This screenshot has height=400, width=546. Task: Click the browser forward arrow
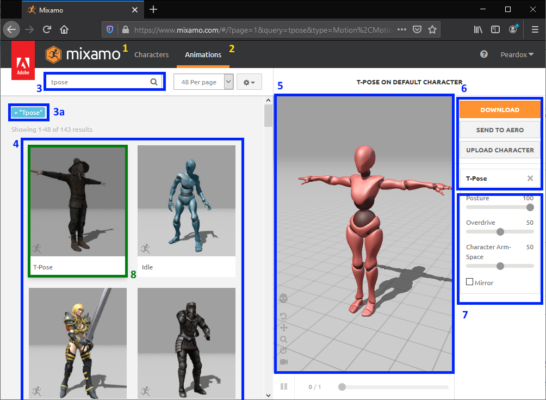29,30
